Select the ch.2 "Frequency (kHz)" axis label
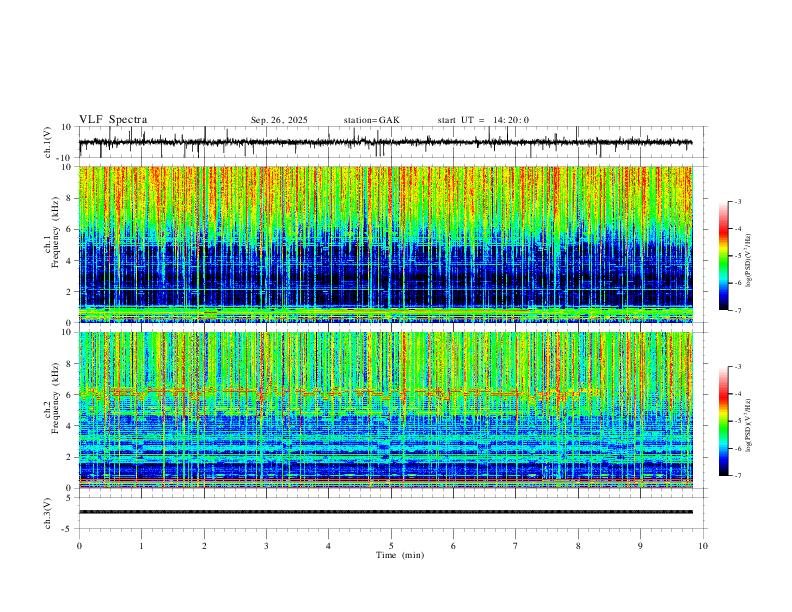 (x=55, y=398)
